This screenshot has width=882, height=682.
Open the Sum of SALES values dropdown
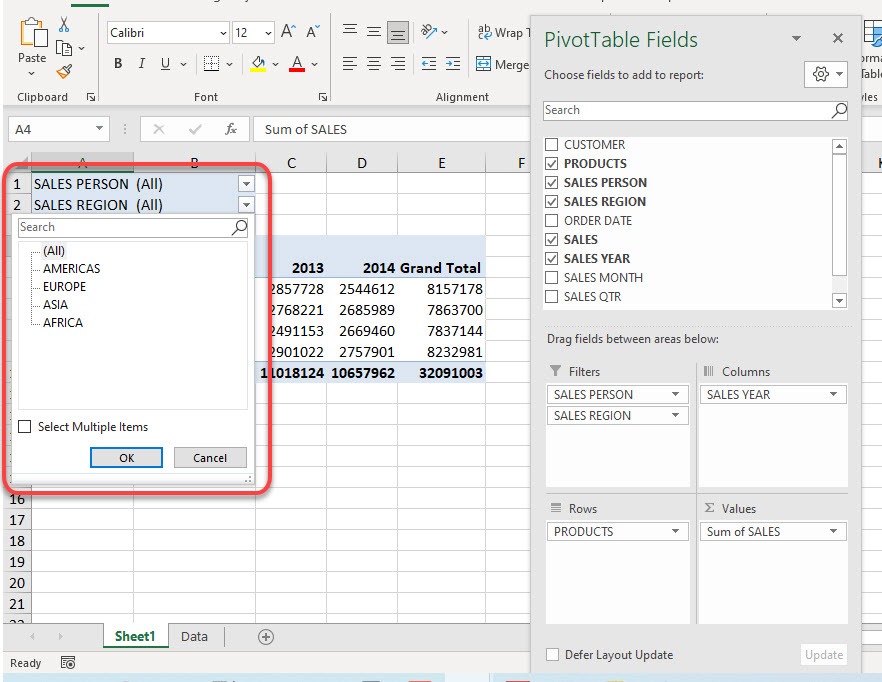[834, 531]
